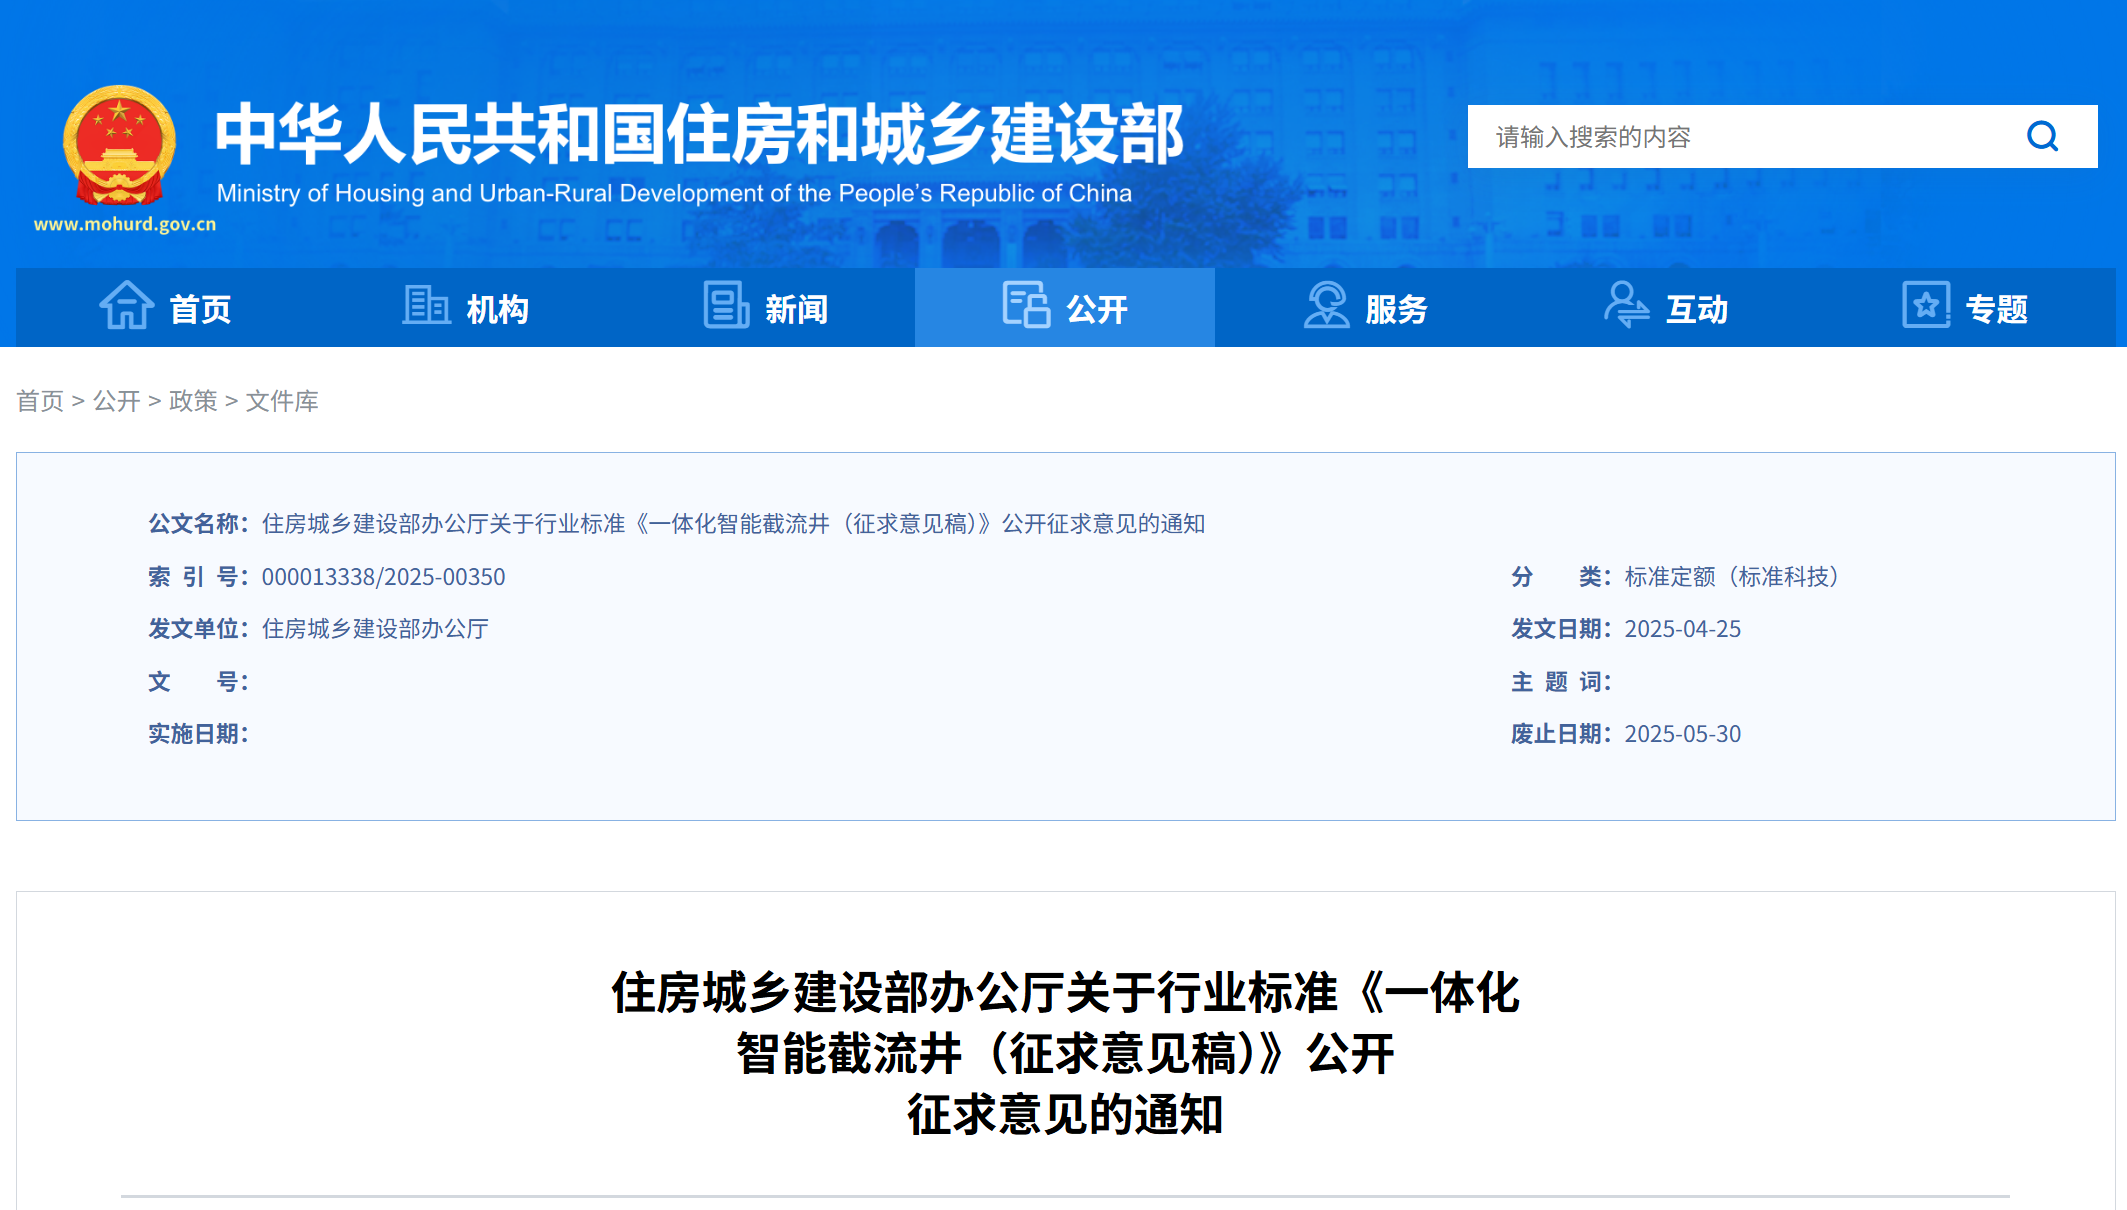This screenshot has width=2127, height=1210.
Task: Click the English ministry name subtitle
Action: (674, 193)
